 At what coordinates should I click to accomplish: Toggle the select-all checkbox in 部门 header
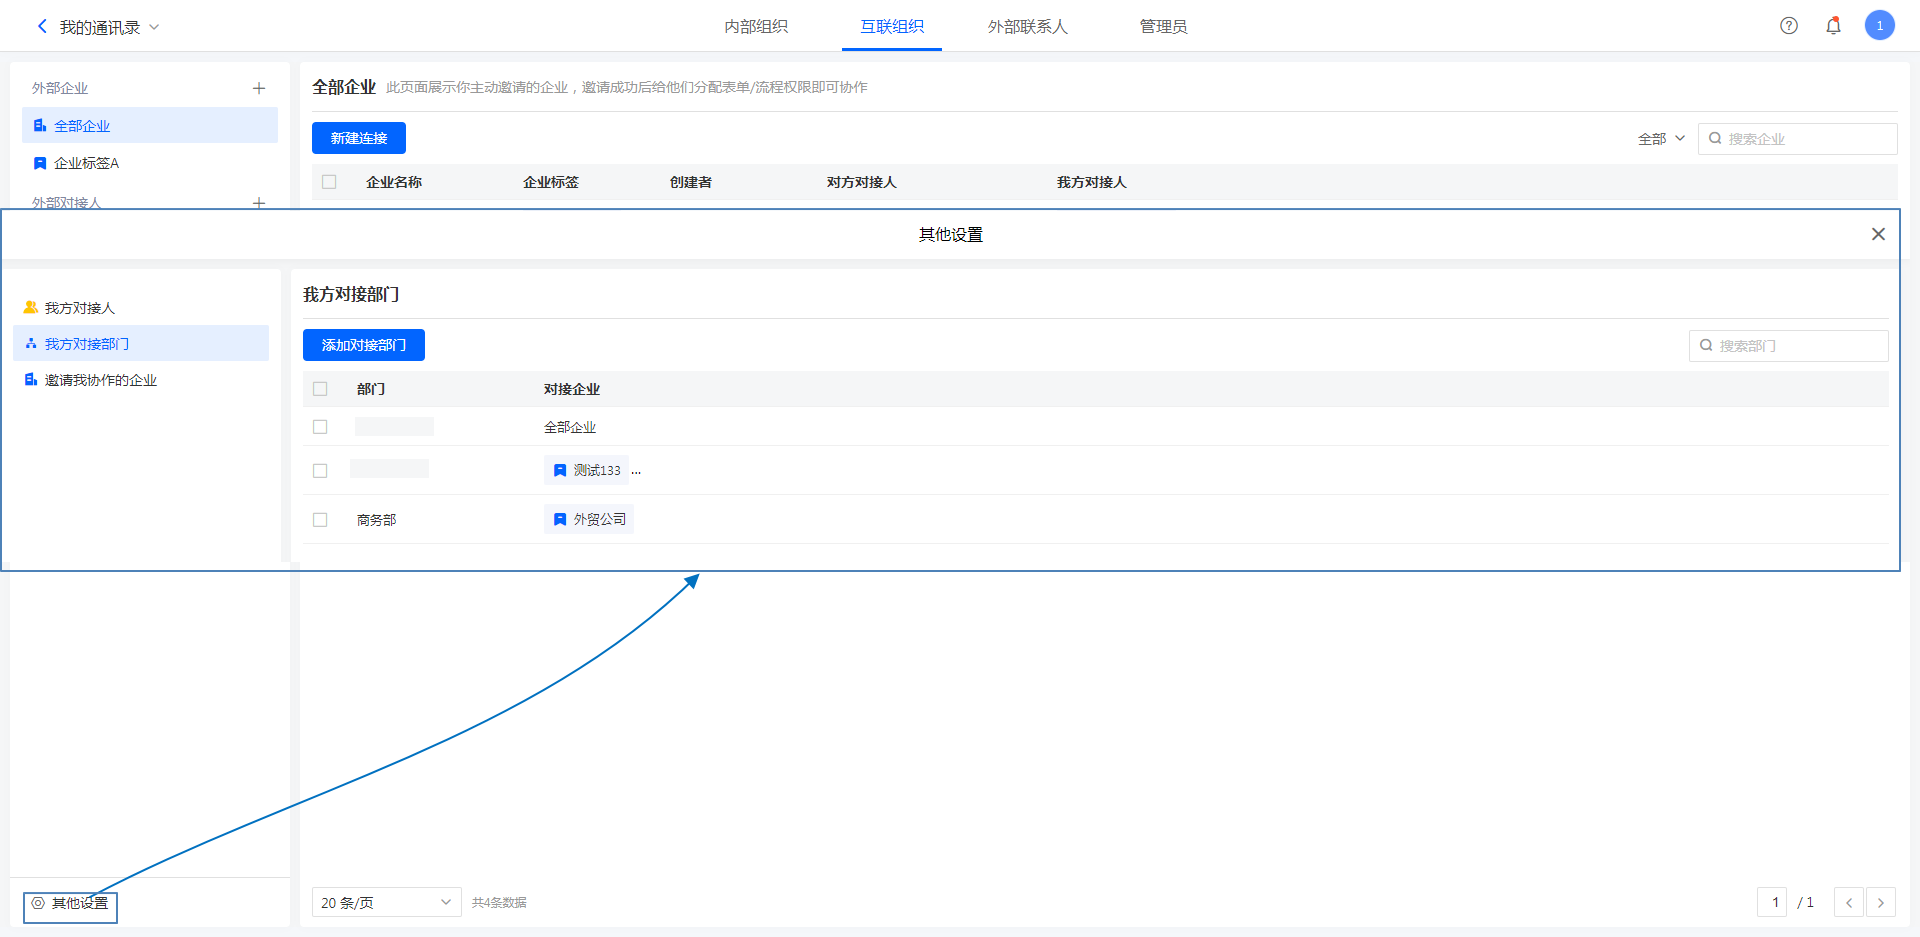(320, 389)
